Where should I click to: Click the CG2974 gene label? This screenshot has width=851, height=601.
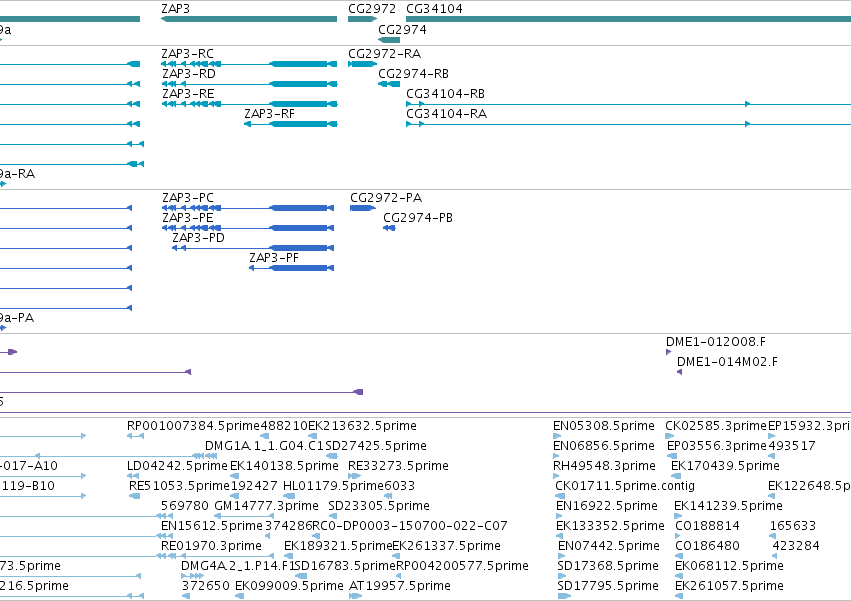(x=402, y=30)
